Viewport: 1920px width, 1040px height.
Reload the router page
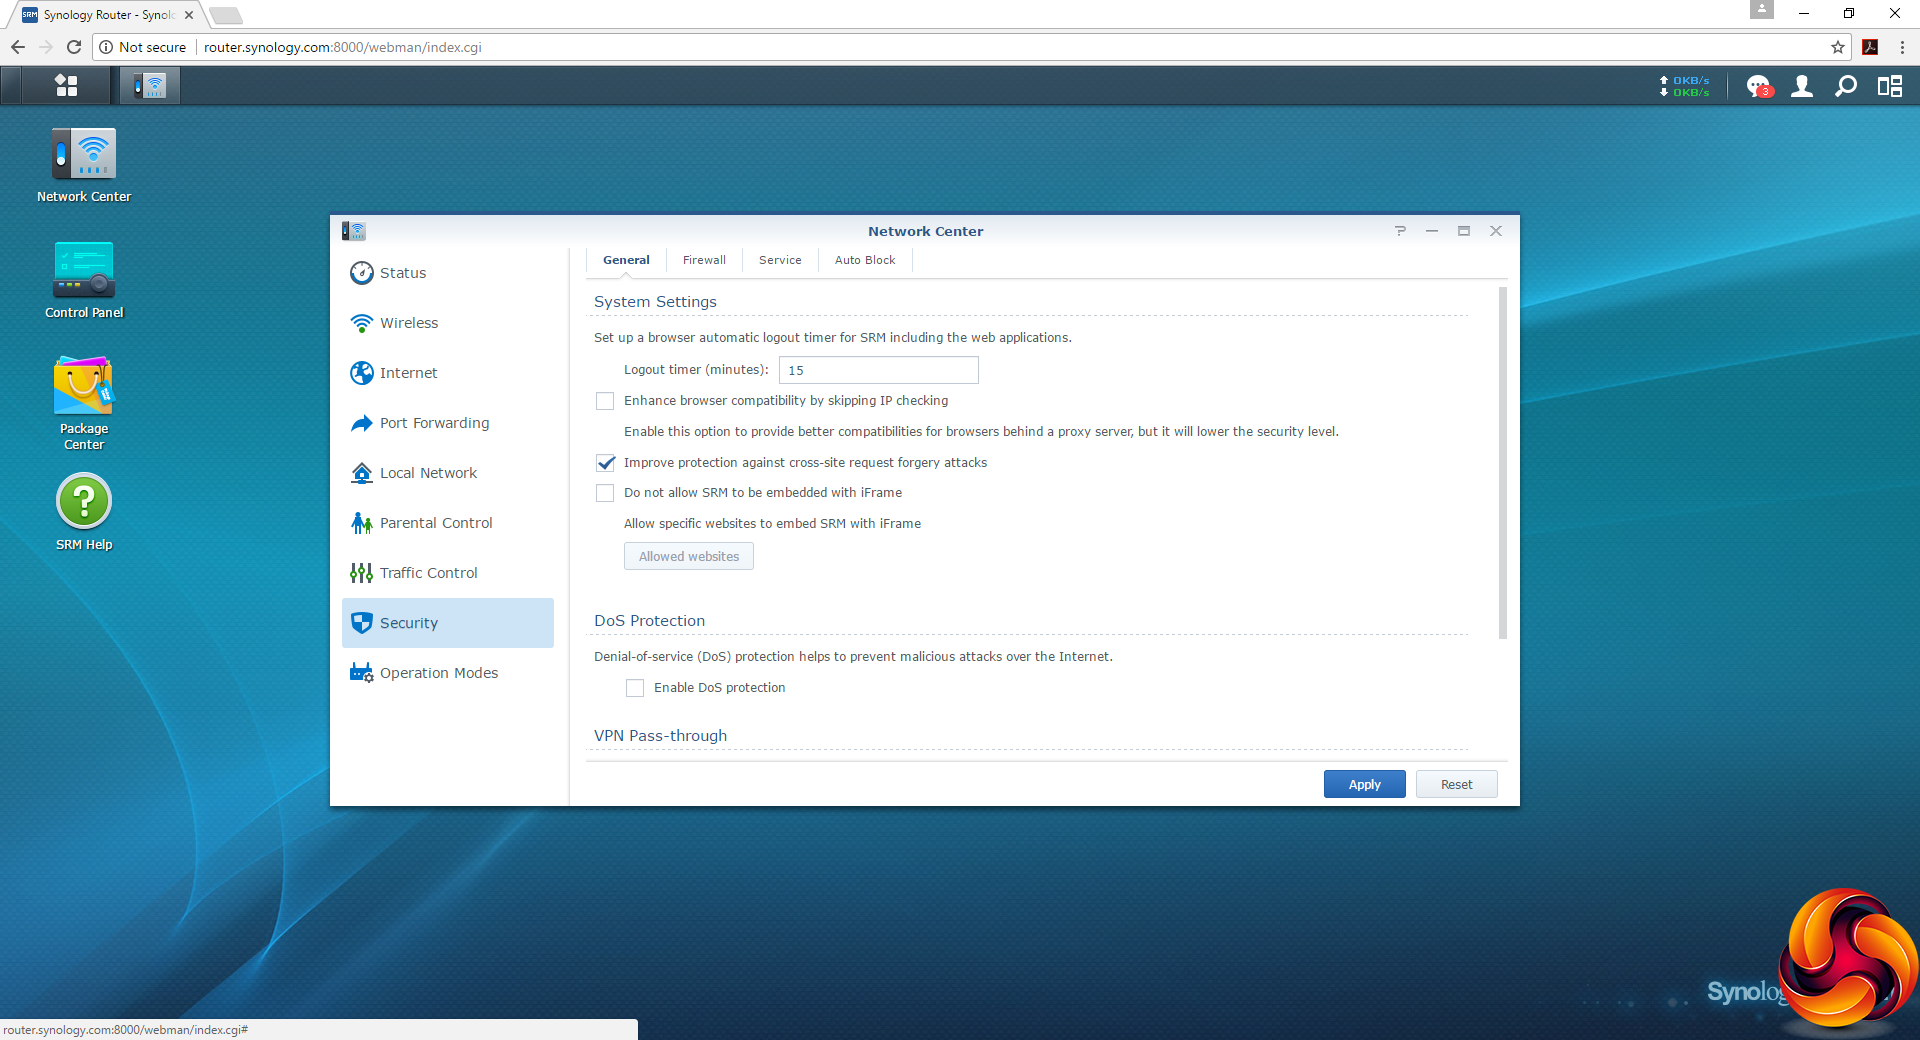pyautogui.click(x=74, y=47)
